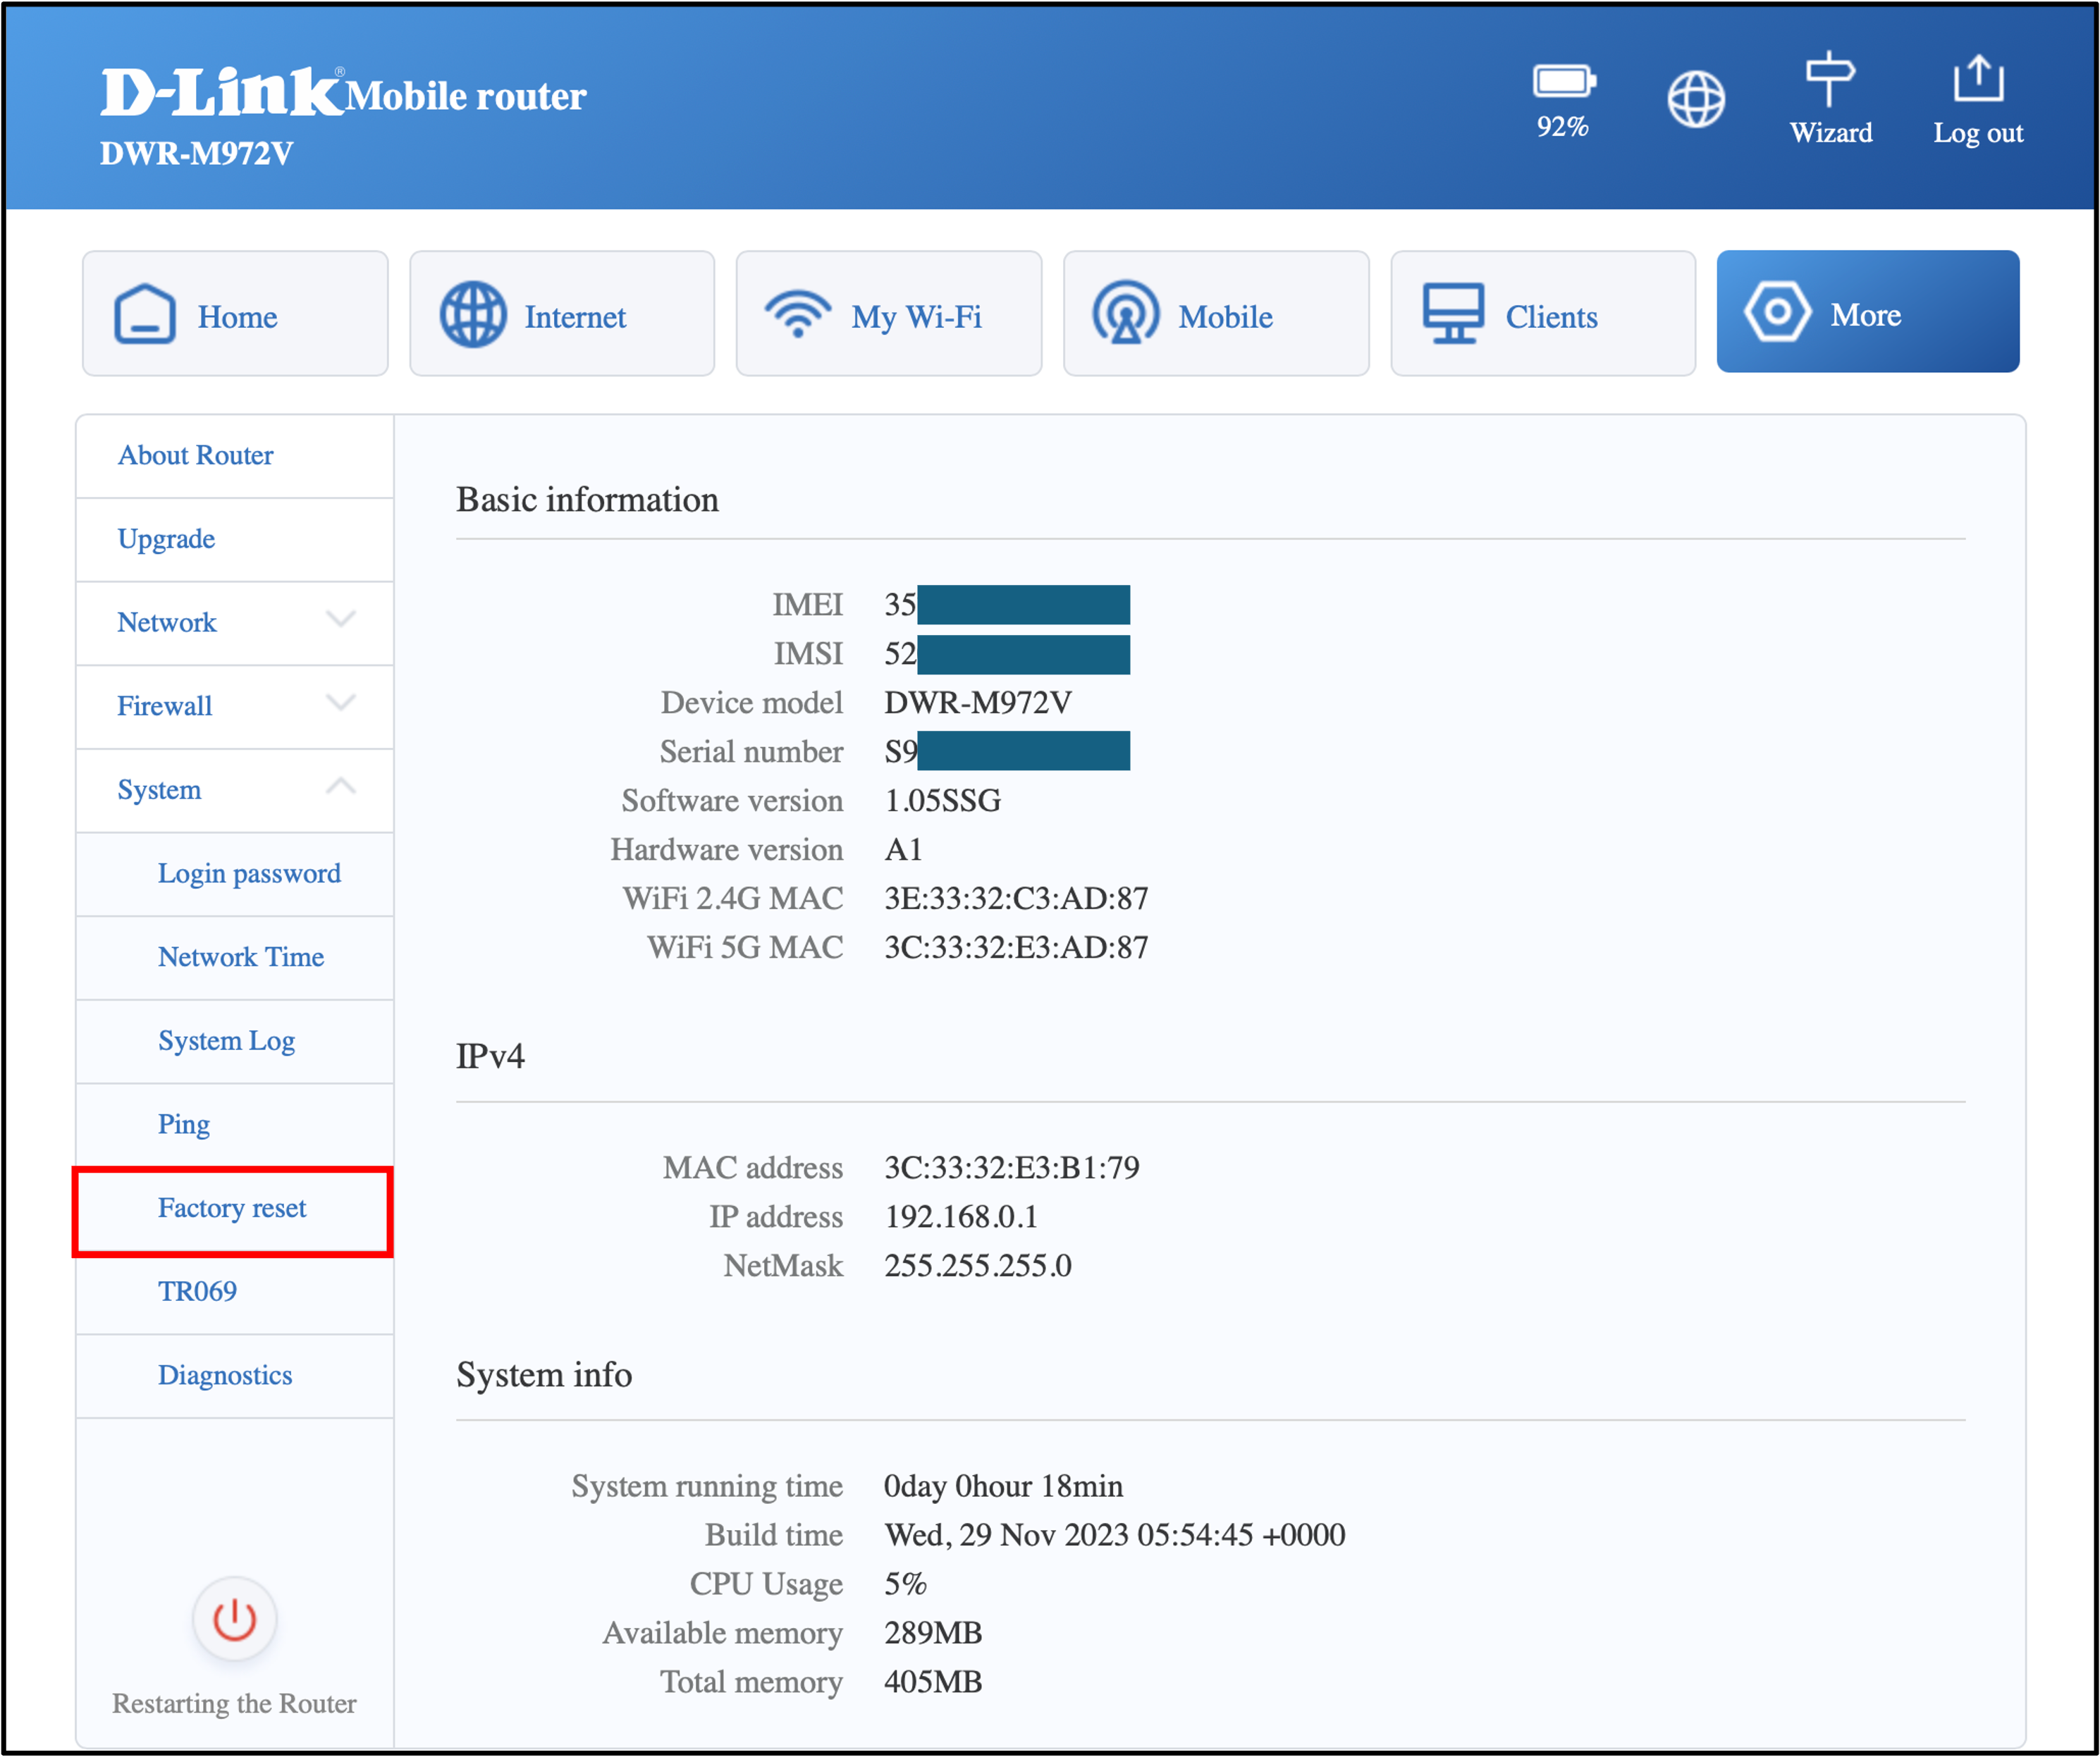
Task: Click the More hexagon gear icon
Action: [x=1777, y=312]
